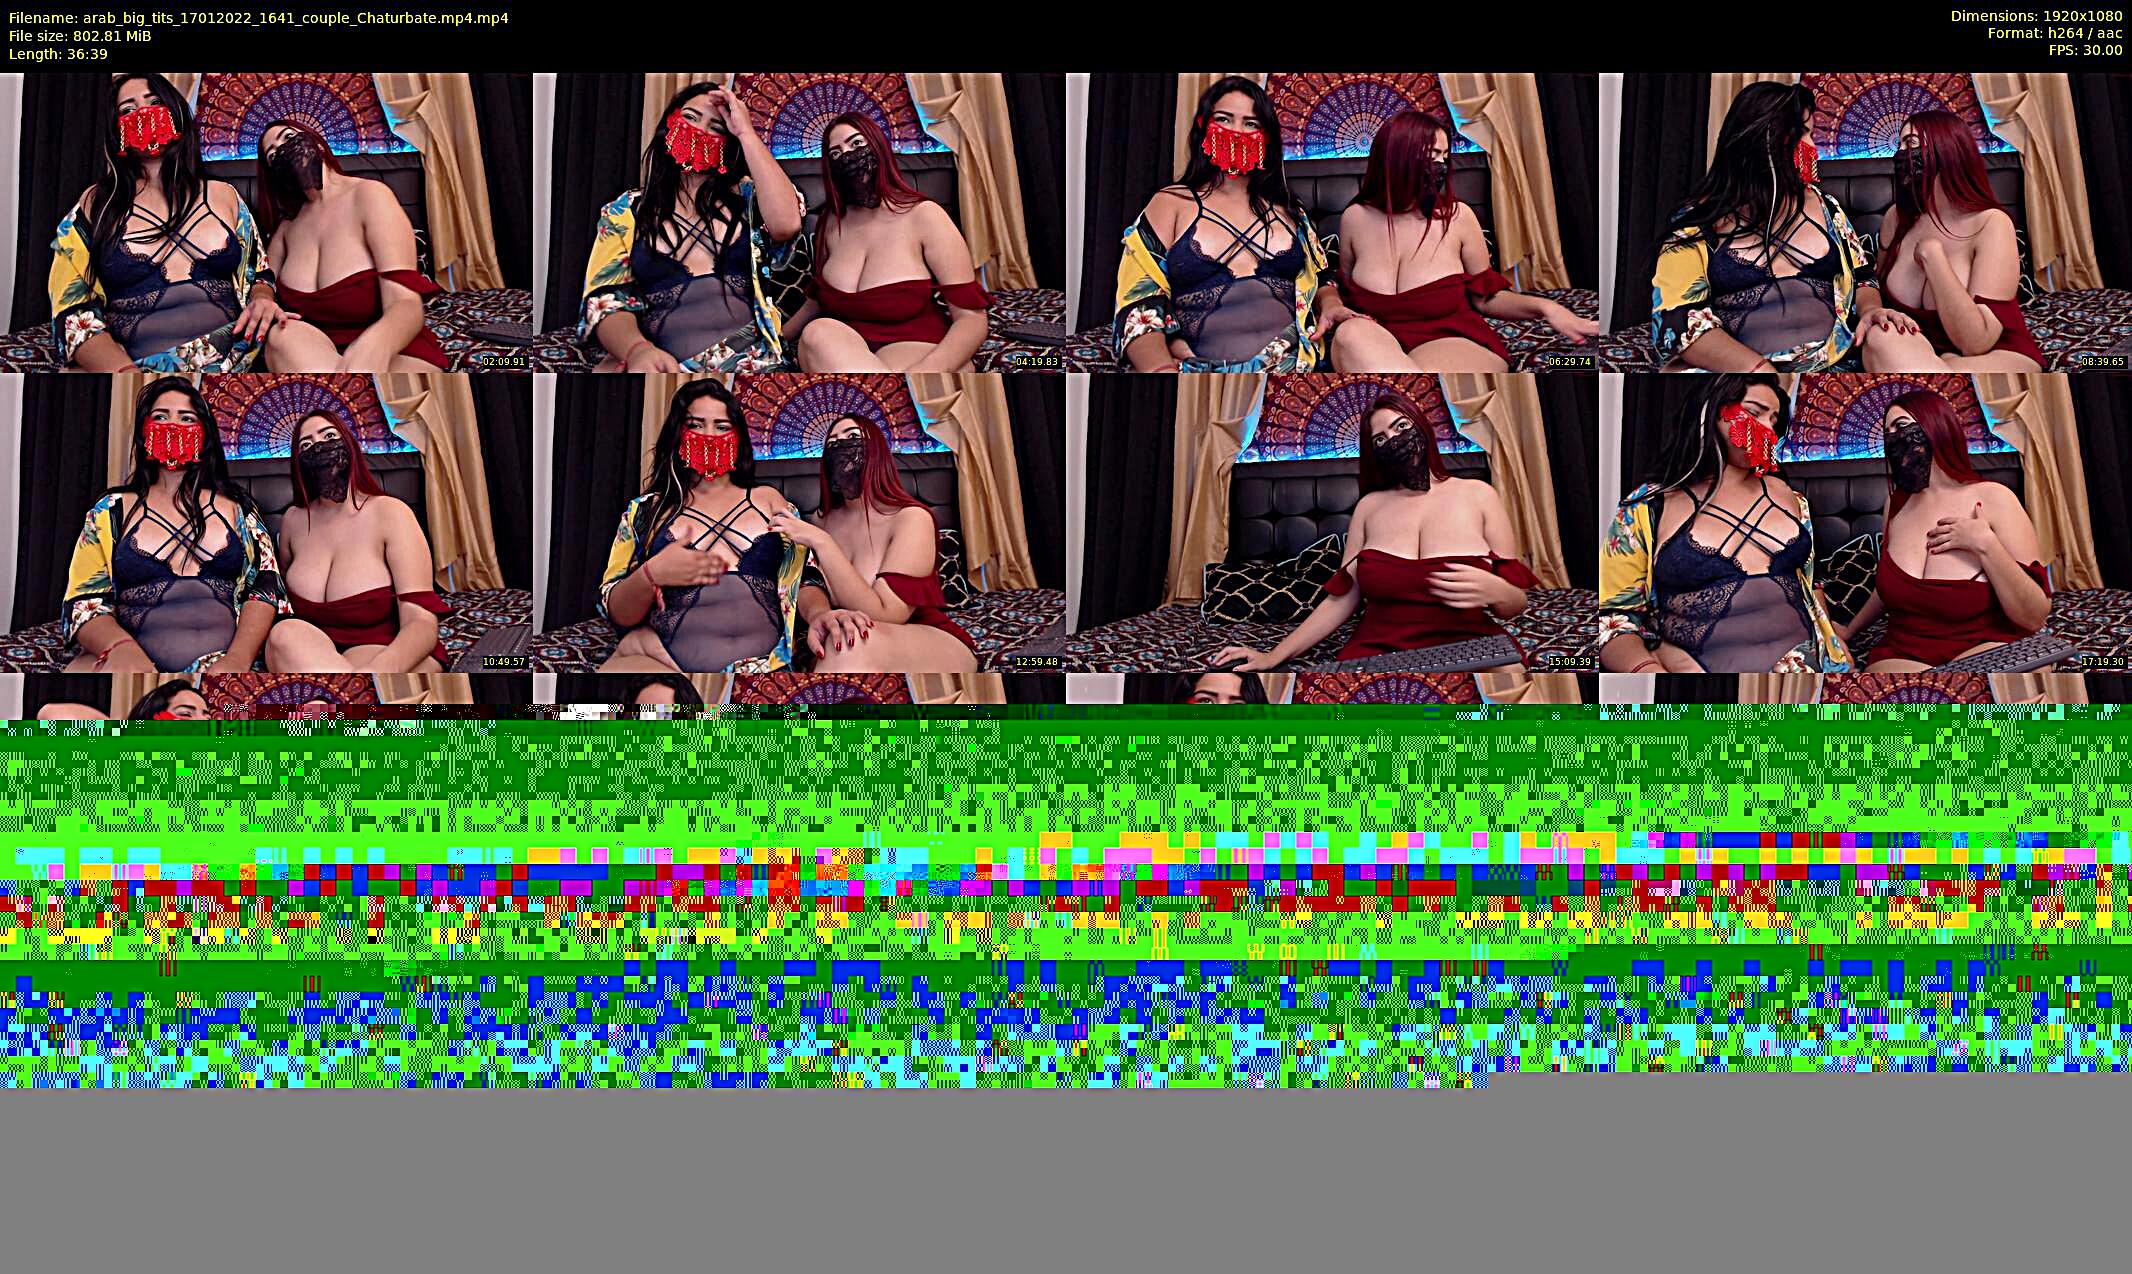2132x1274 pixels.
Task: Click the 15:09.39 timestamp badge
Action: point(1569,662)
